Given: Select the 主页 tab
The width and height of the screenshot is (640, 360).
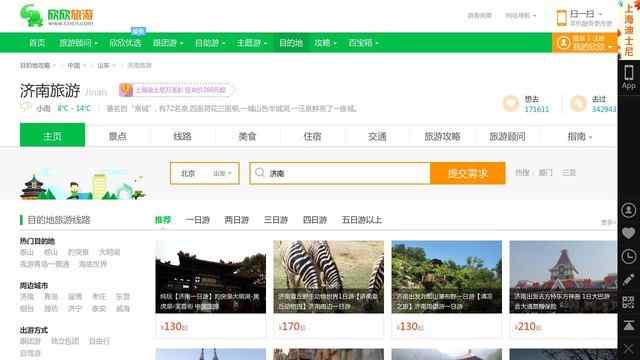Looking at the screenshot, I should (x=52, y=135).
